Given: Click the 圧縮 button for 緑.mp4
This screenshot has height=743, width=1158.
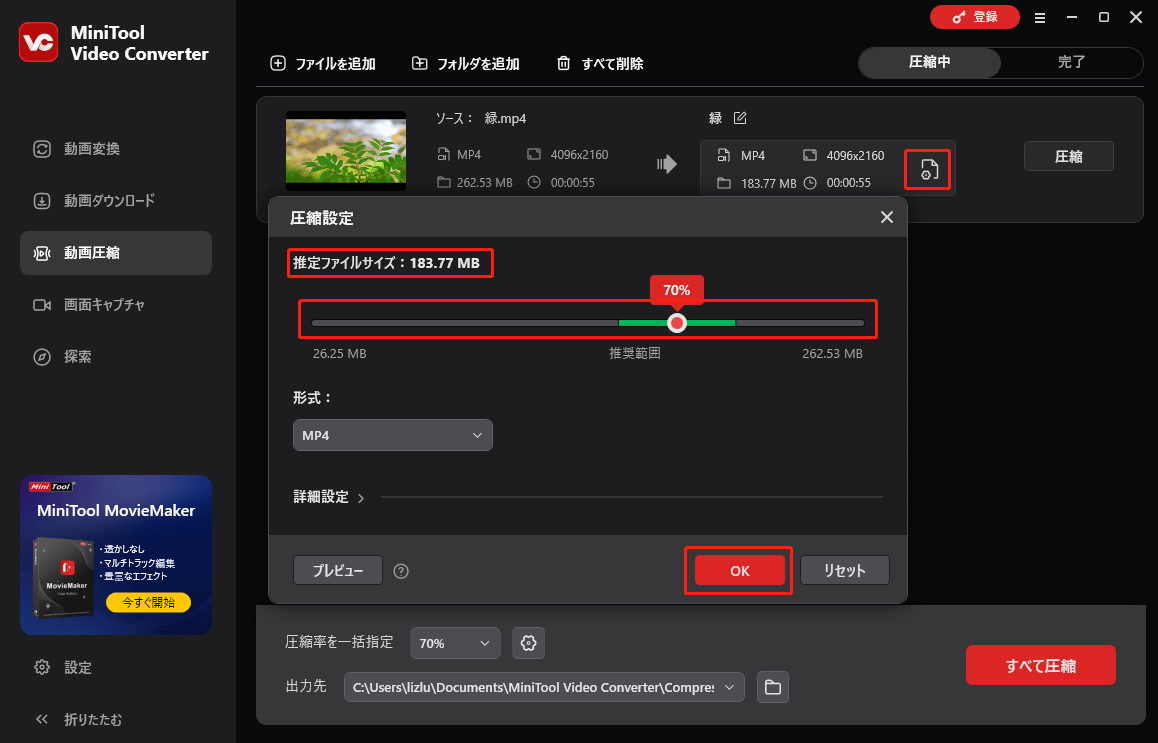Looking at the screenshot, I should [1069, 156].
